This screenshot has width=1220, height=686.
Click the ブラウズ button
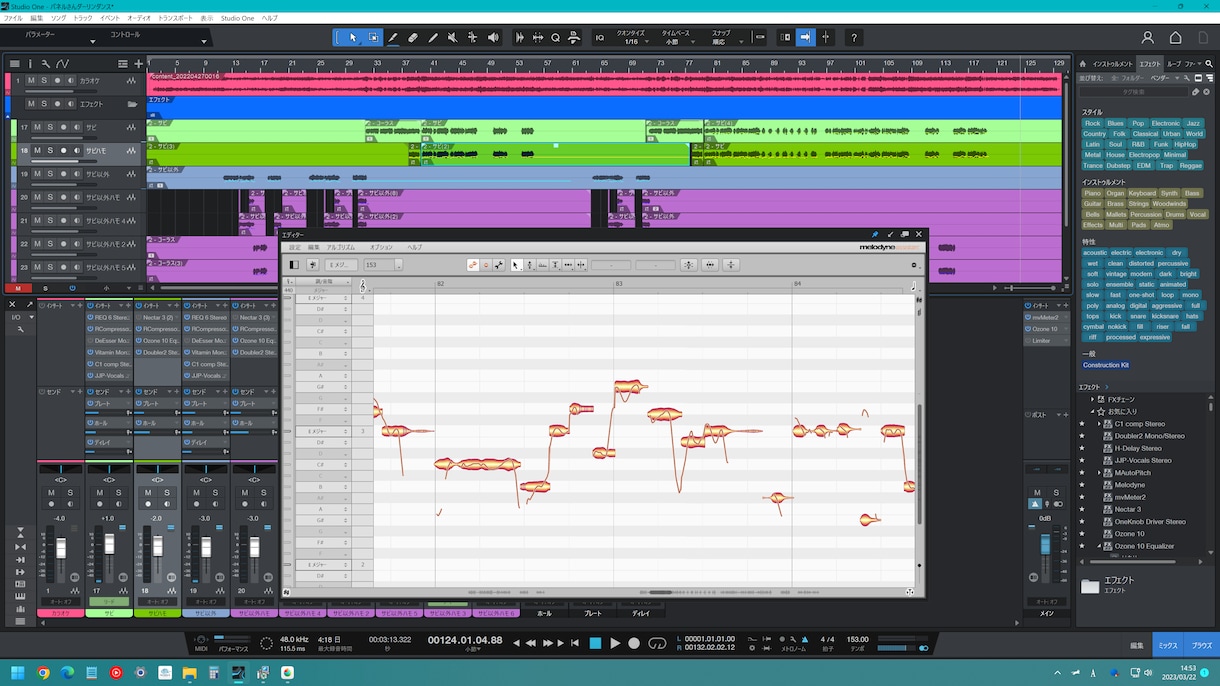point(1201,646)
